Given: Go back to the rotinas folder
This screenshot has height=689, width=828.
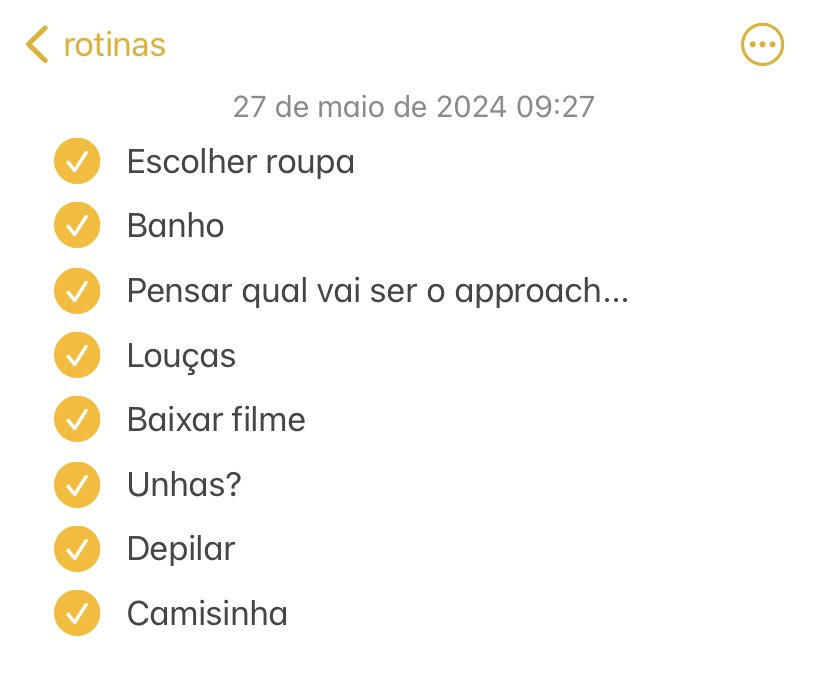Looking at the screenshot, I should pos(114,45).
